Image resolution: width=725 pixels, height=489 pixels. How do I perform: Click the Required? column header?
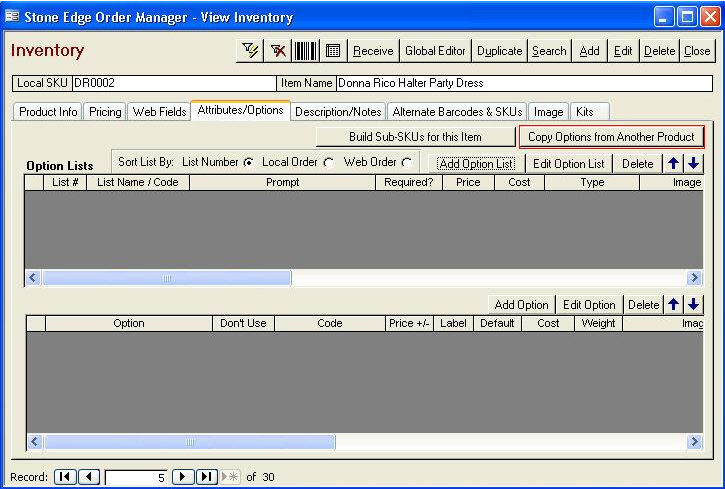409,182
